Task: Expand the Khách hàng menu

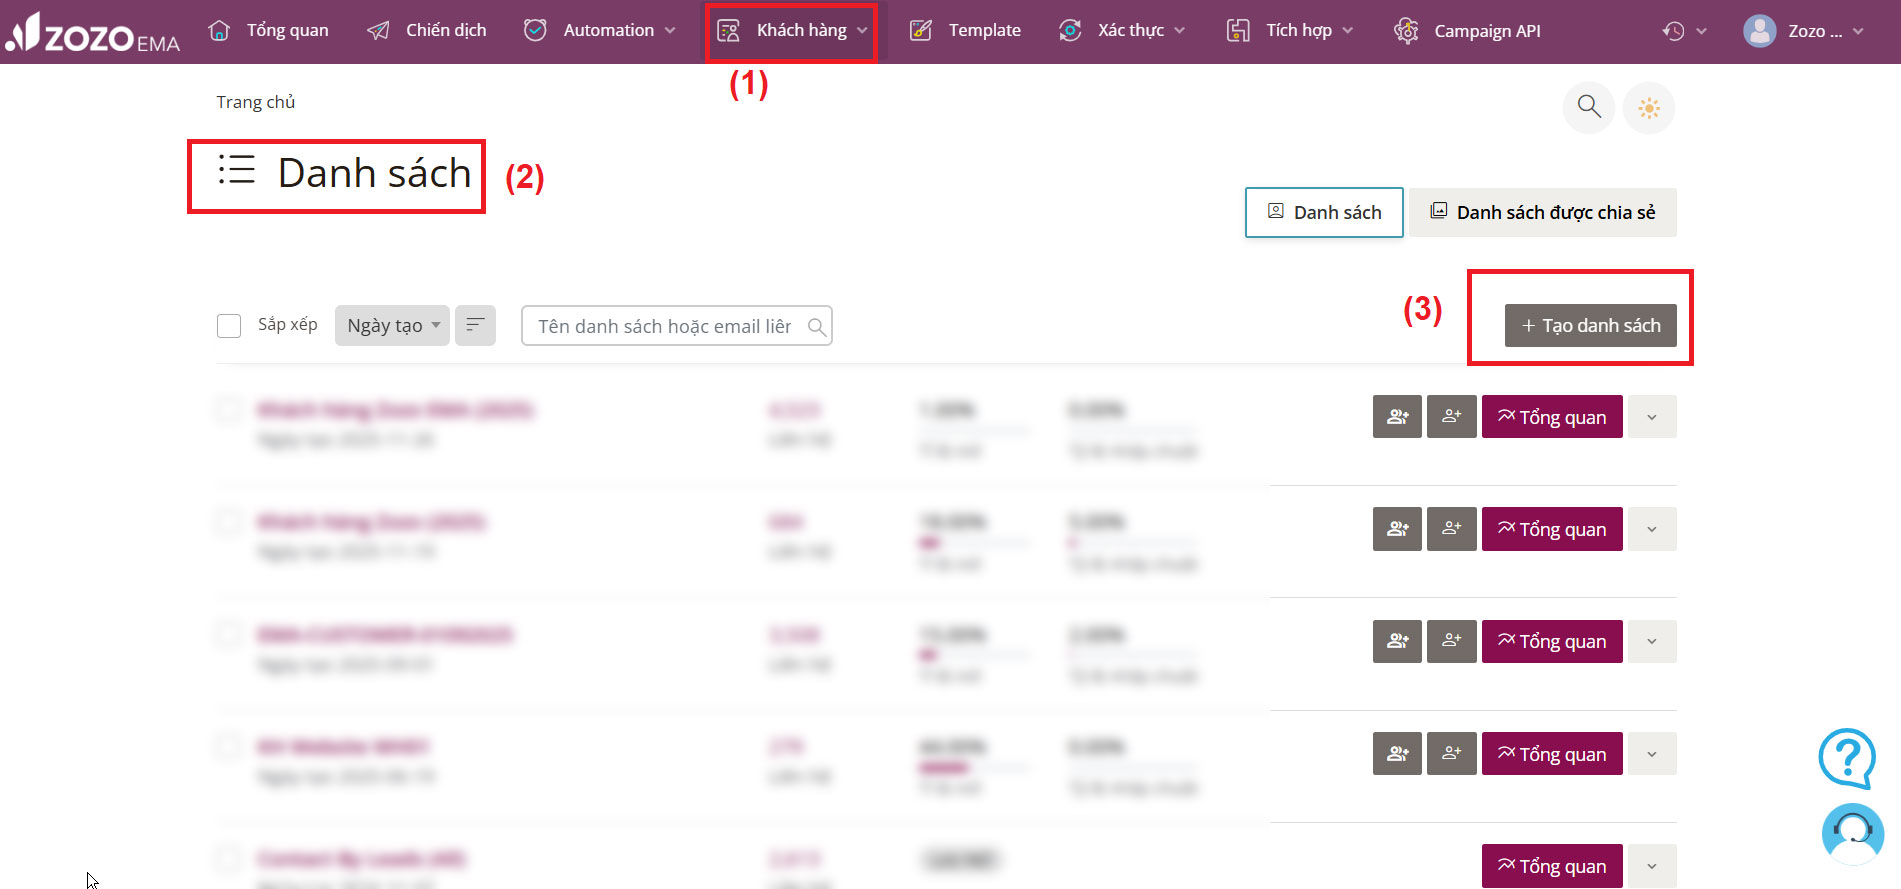Action: [791, 31]
